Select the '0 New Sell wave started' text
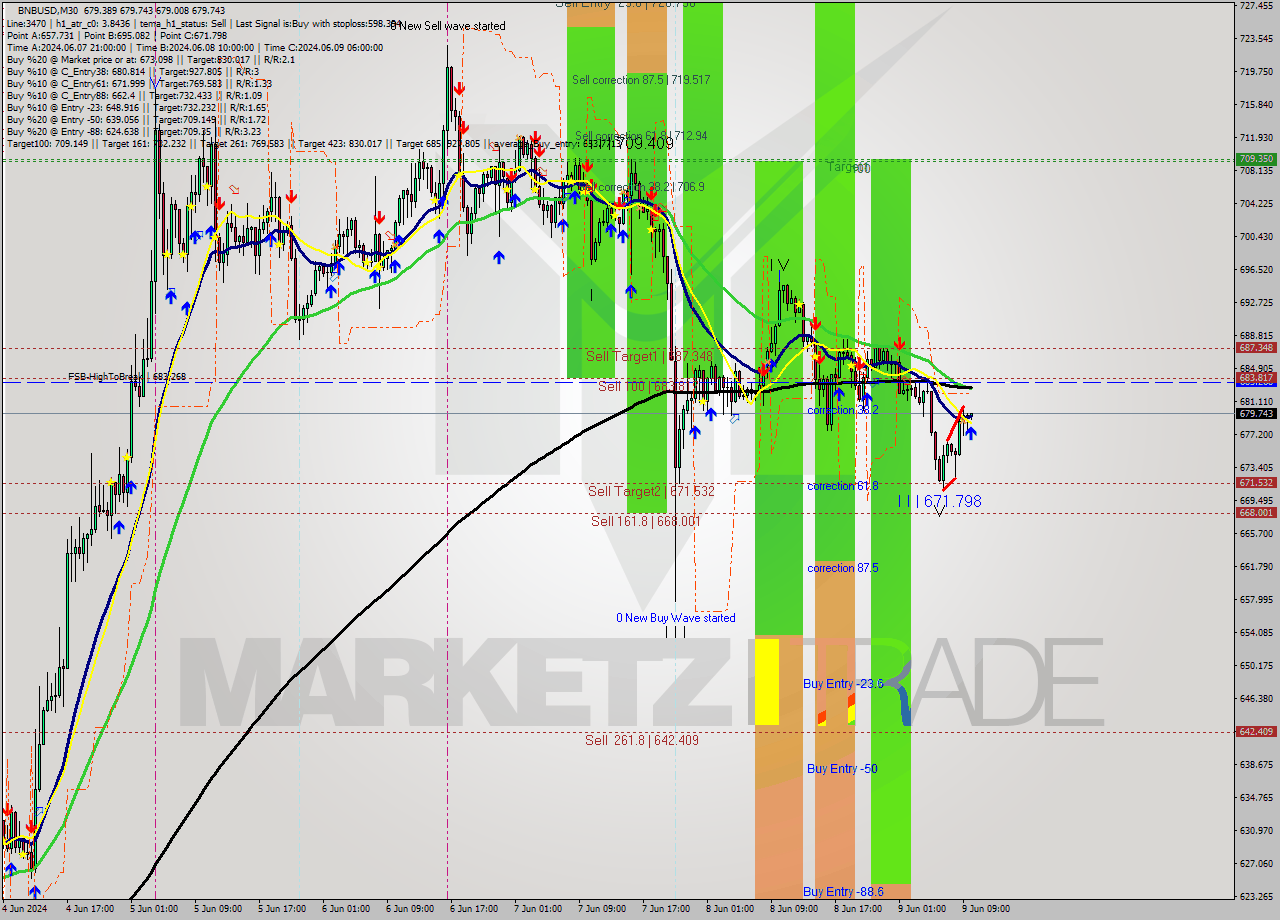 448,26
